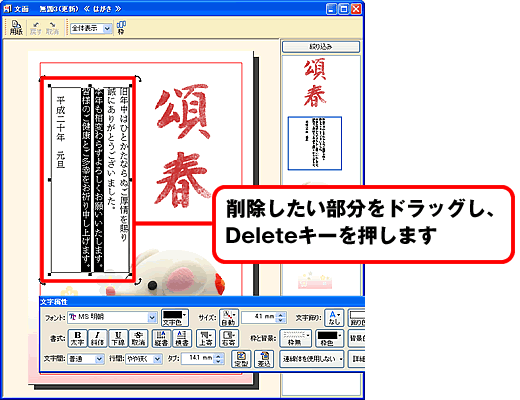Toggle italic 斜体 formatting

pyautogui.click(x=97, y=338)
